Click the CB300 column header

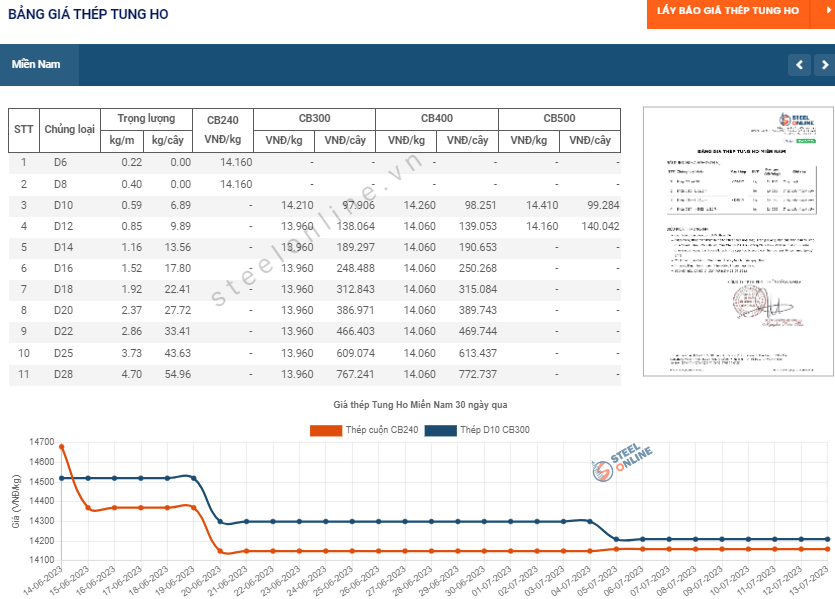[314, 118]
